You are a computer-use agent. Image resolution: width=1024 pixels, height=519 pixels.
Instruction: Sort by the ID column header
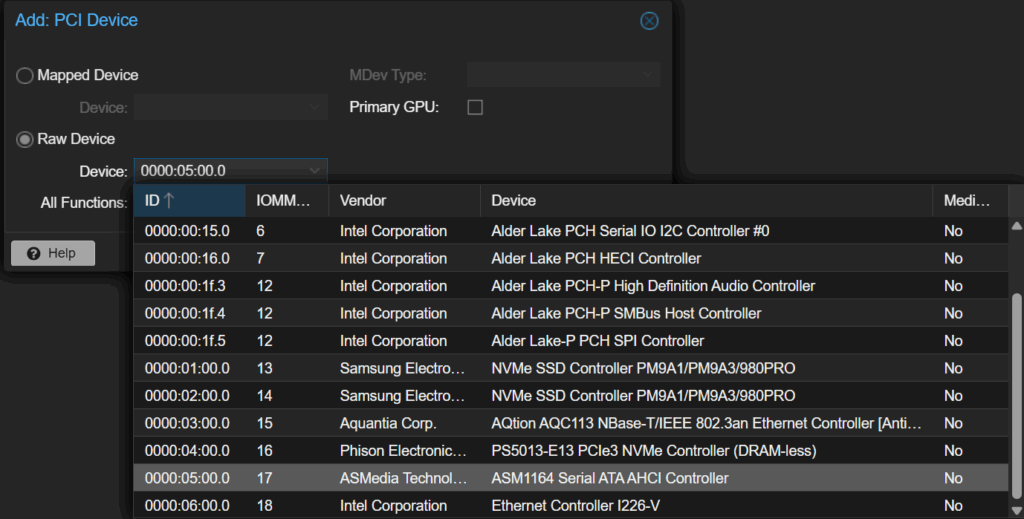tap(189, 201)
